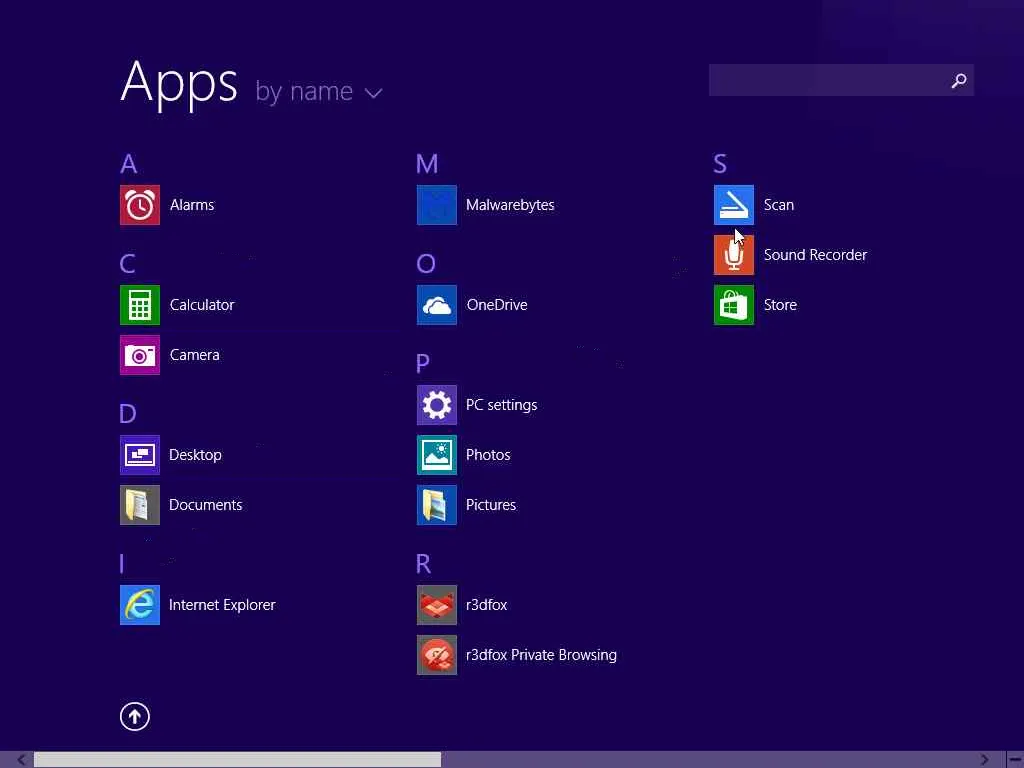Open the Camera app icon
The width and height of the screenshot is (1024, 768).
click(140, 355)
